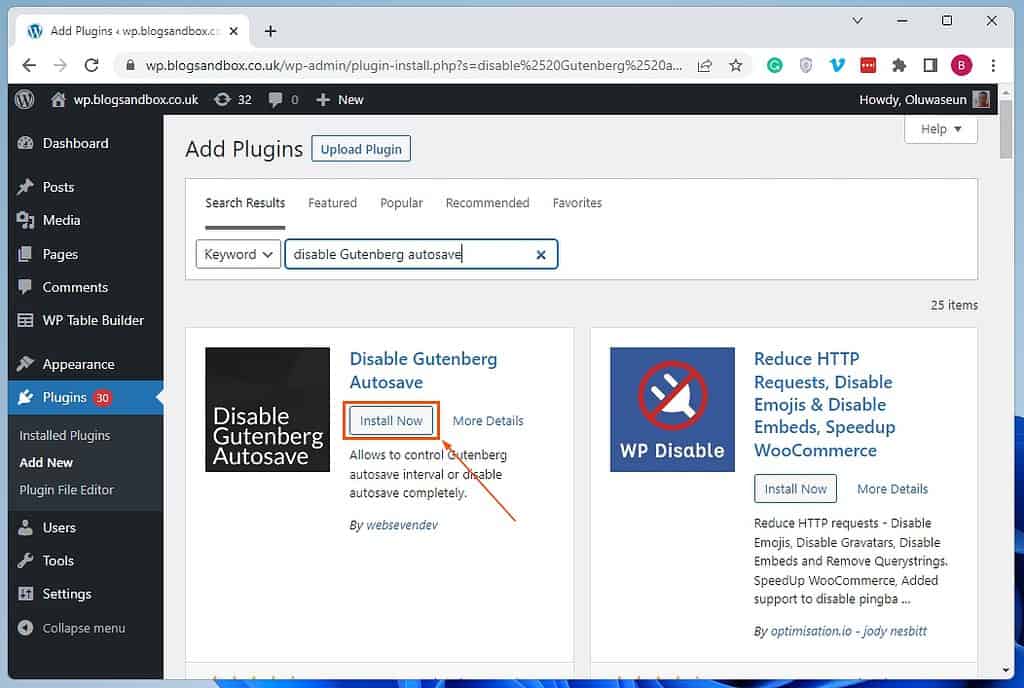
Task: Open Plugins in the sidebar
Action: [86, 398]
